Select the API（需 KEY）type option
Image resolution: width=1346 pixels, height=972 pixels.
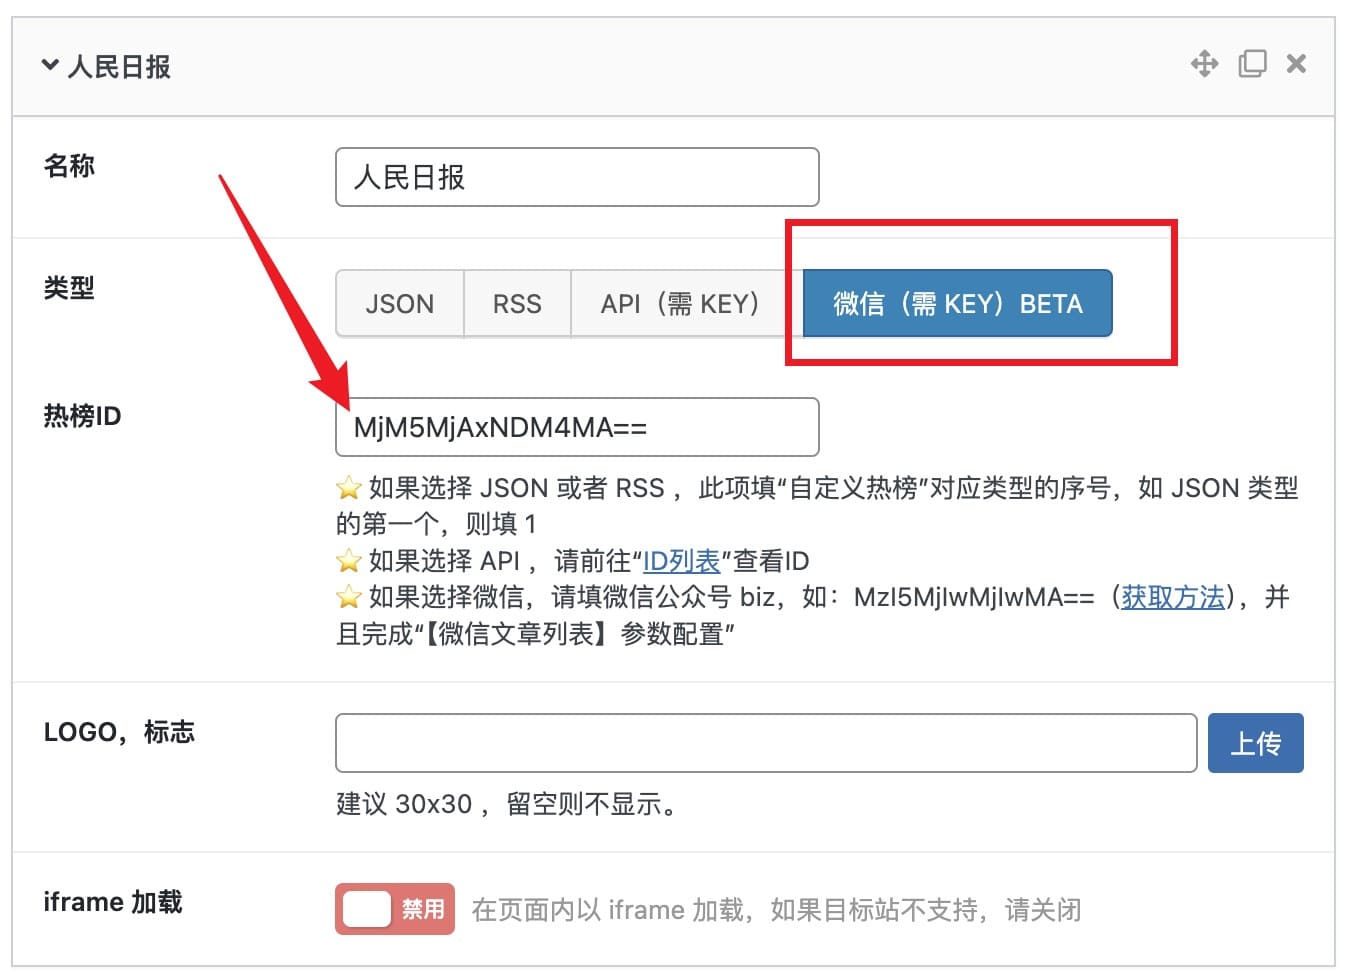(x=686, y=303)
